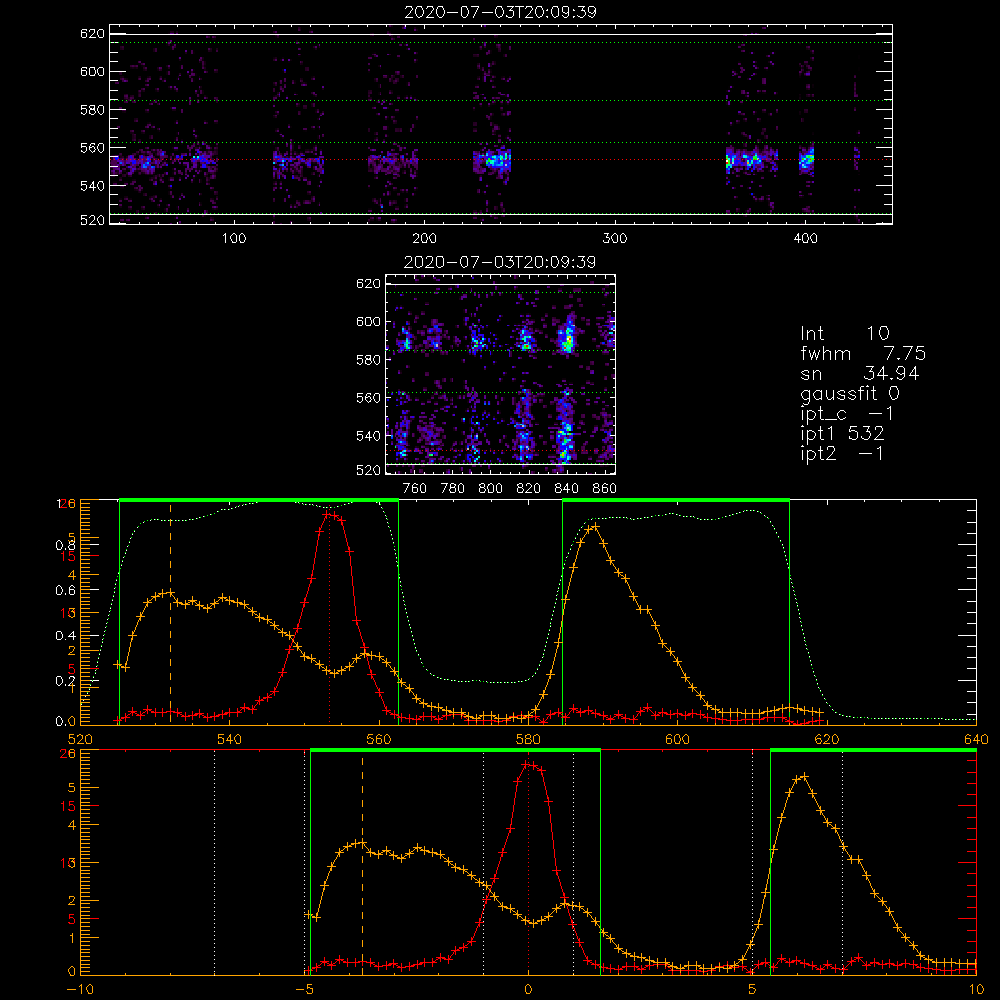Image resolution: width=1000 pixels, height=1000 pixels.
Task: Click the orange dashed vertical line in the 520–640 plot
Action: pos(170,612)
